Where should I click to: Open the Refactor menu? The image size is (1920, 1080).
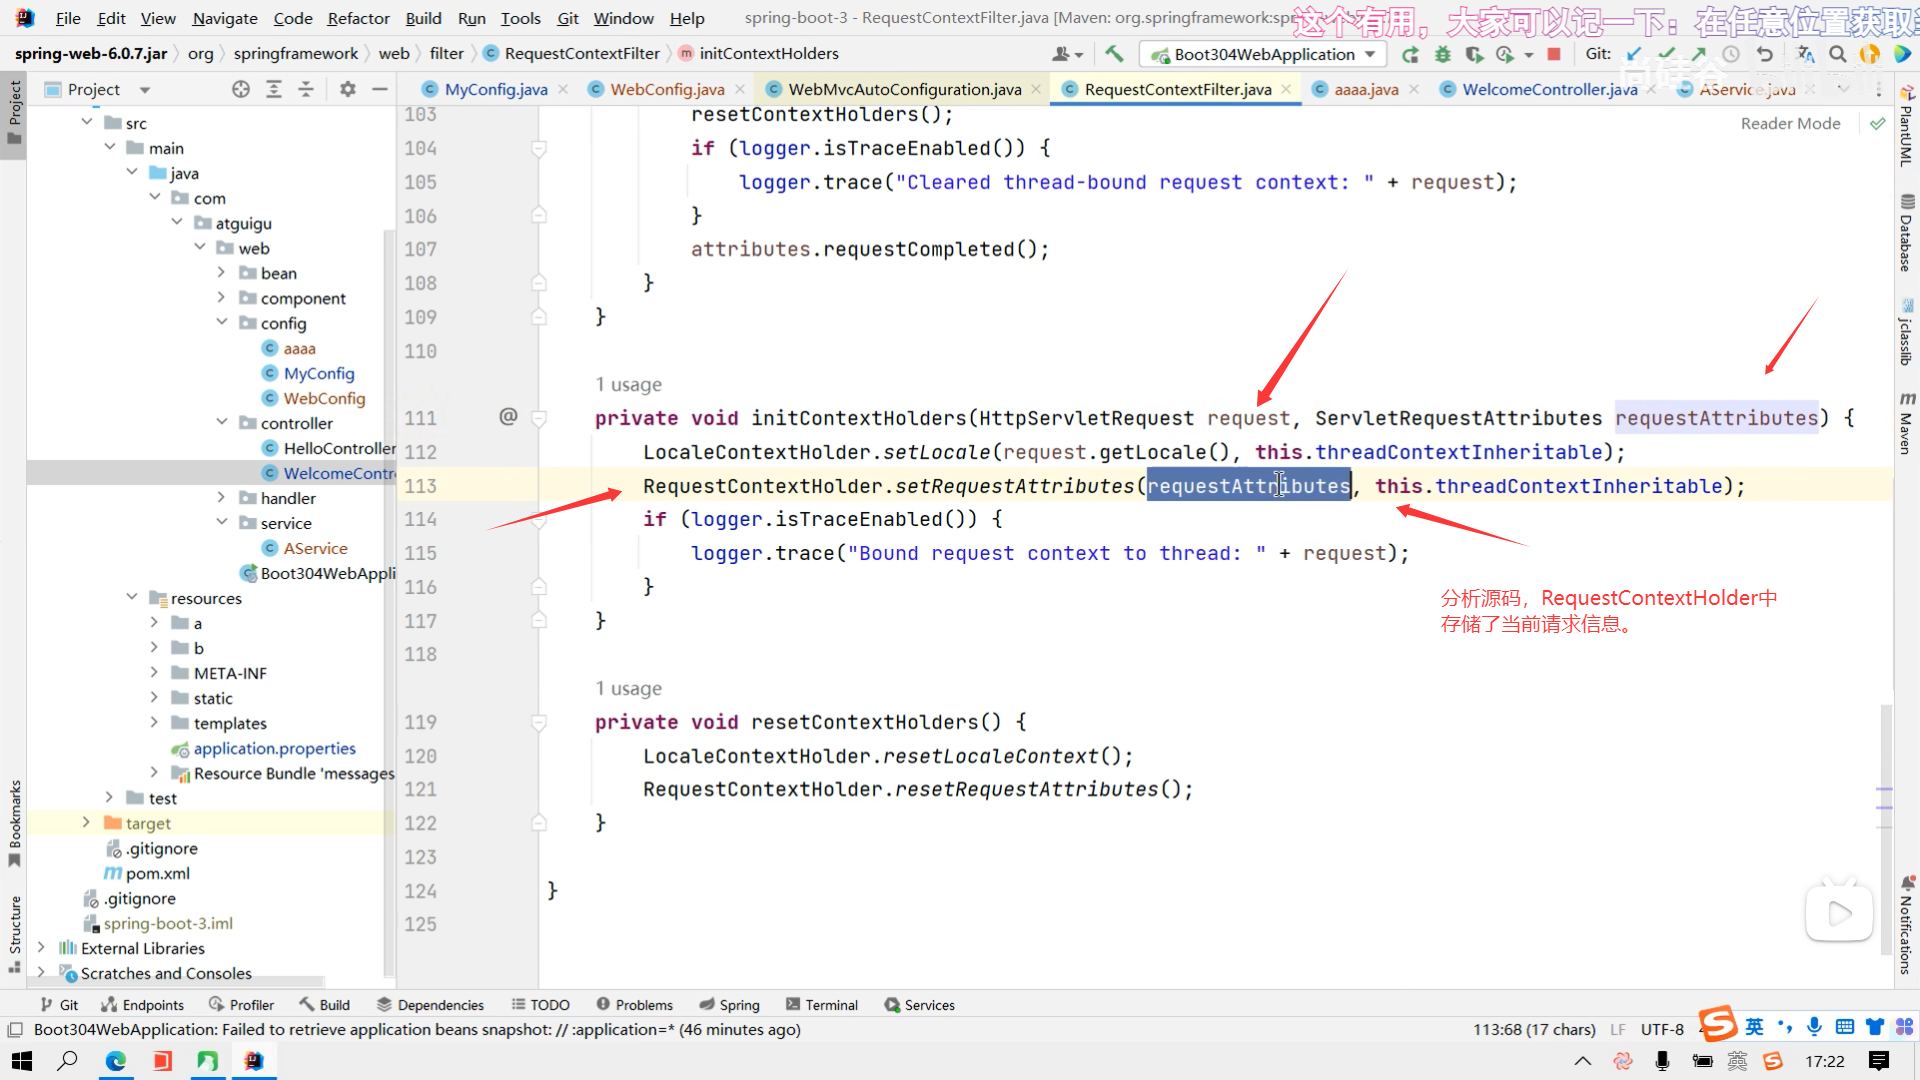click(358, 18)
